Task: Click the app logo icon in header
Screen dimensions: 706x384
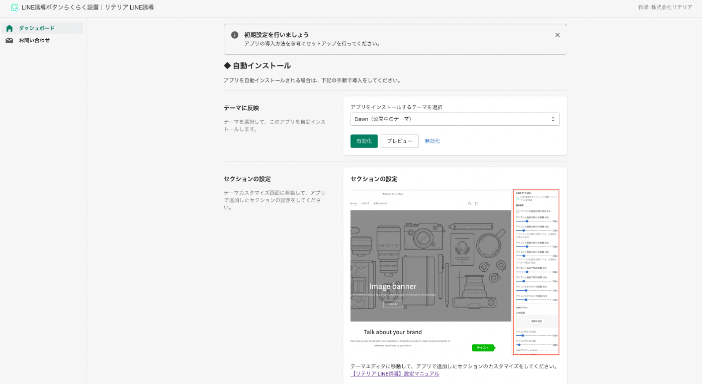Action: 14,8
